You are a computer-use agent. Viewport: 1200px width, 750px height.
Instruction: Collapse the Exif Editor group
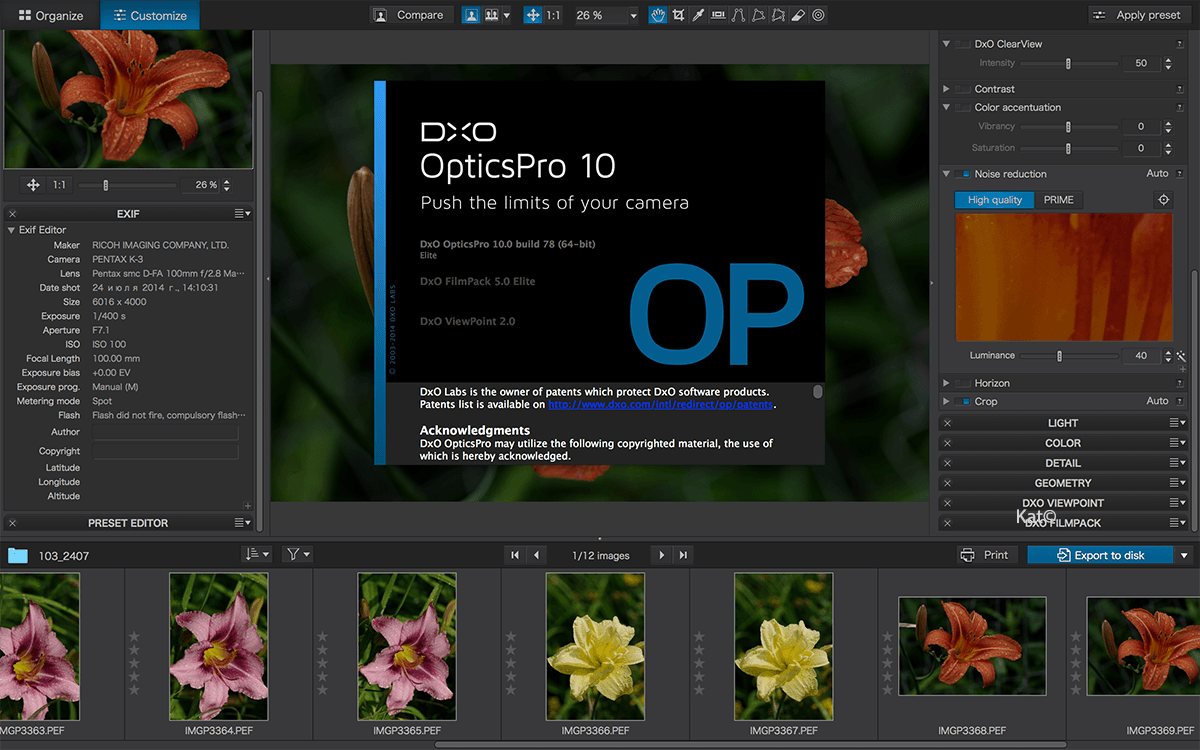coord(11,230)
